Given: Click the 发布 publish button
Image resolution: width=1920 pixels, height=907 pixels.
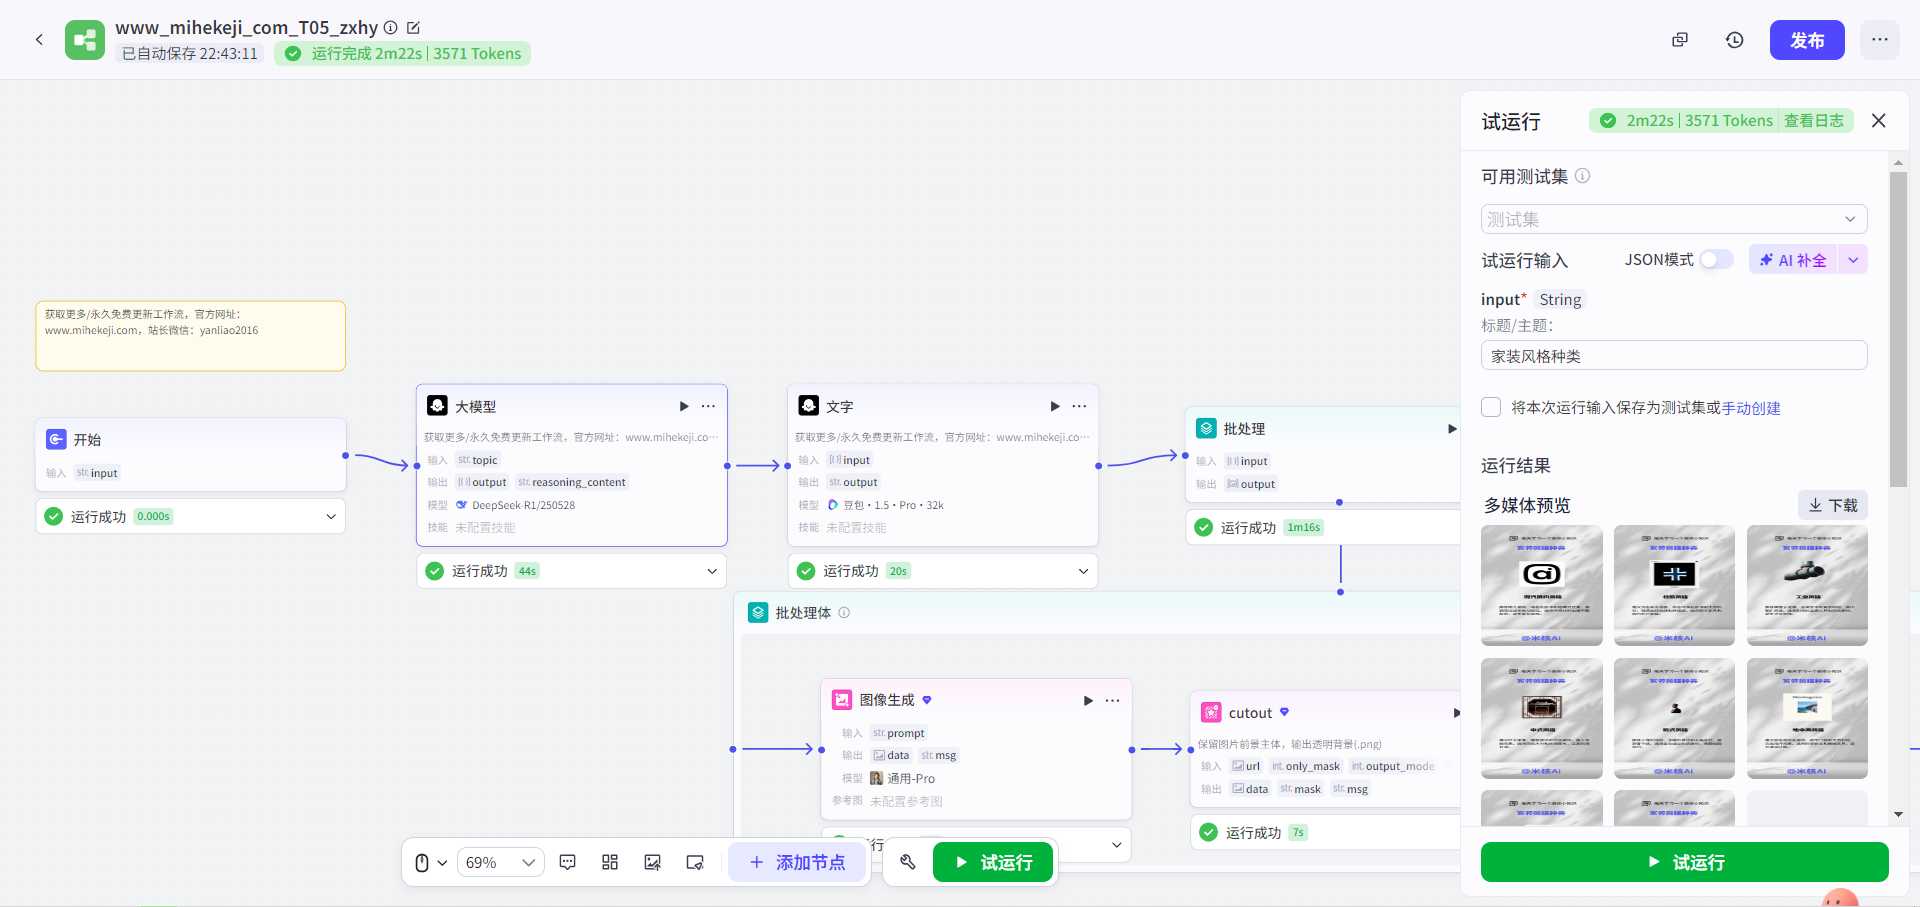Looking at the screenshot, I should [1806, 40].
